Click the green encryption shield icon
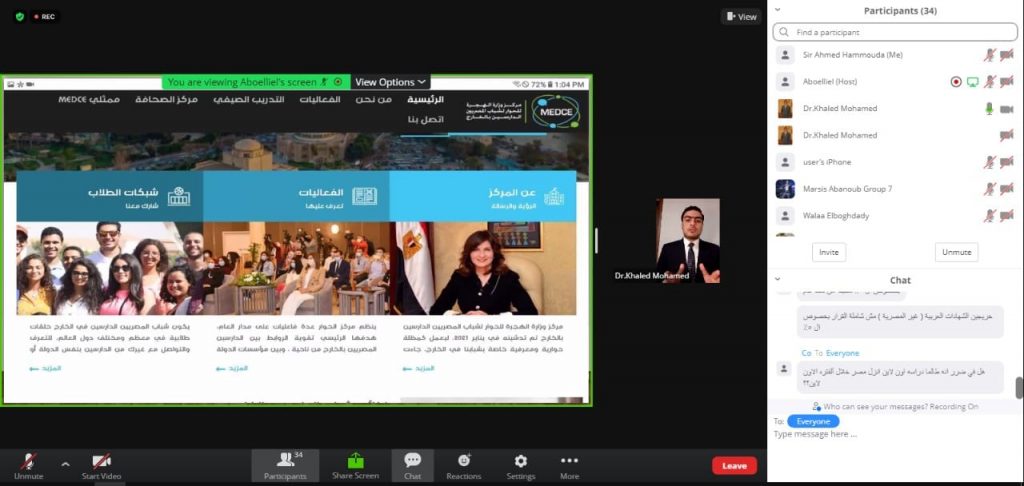 19,16
